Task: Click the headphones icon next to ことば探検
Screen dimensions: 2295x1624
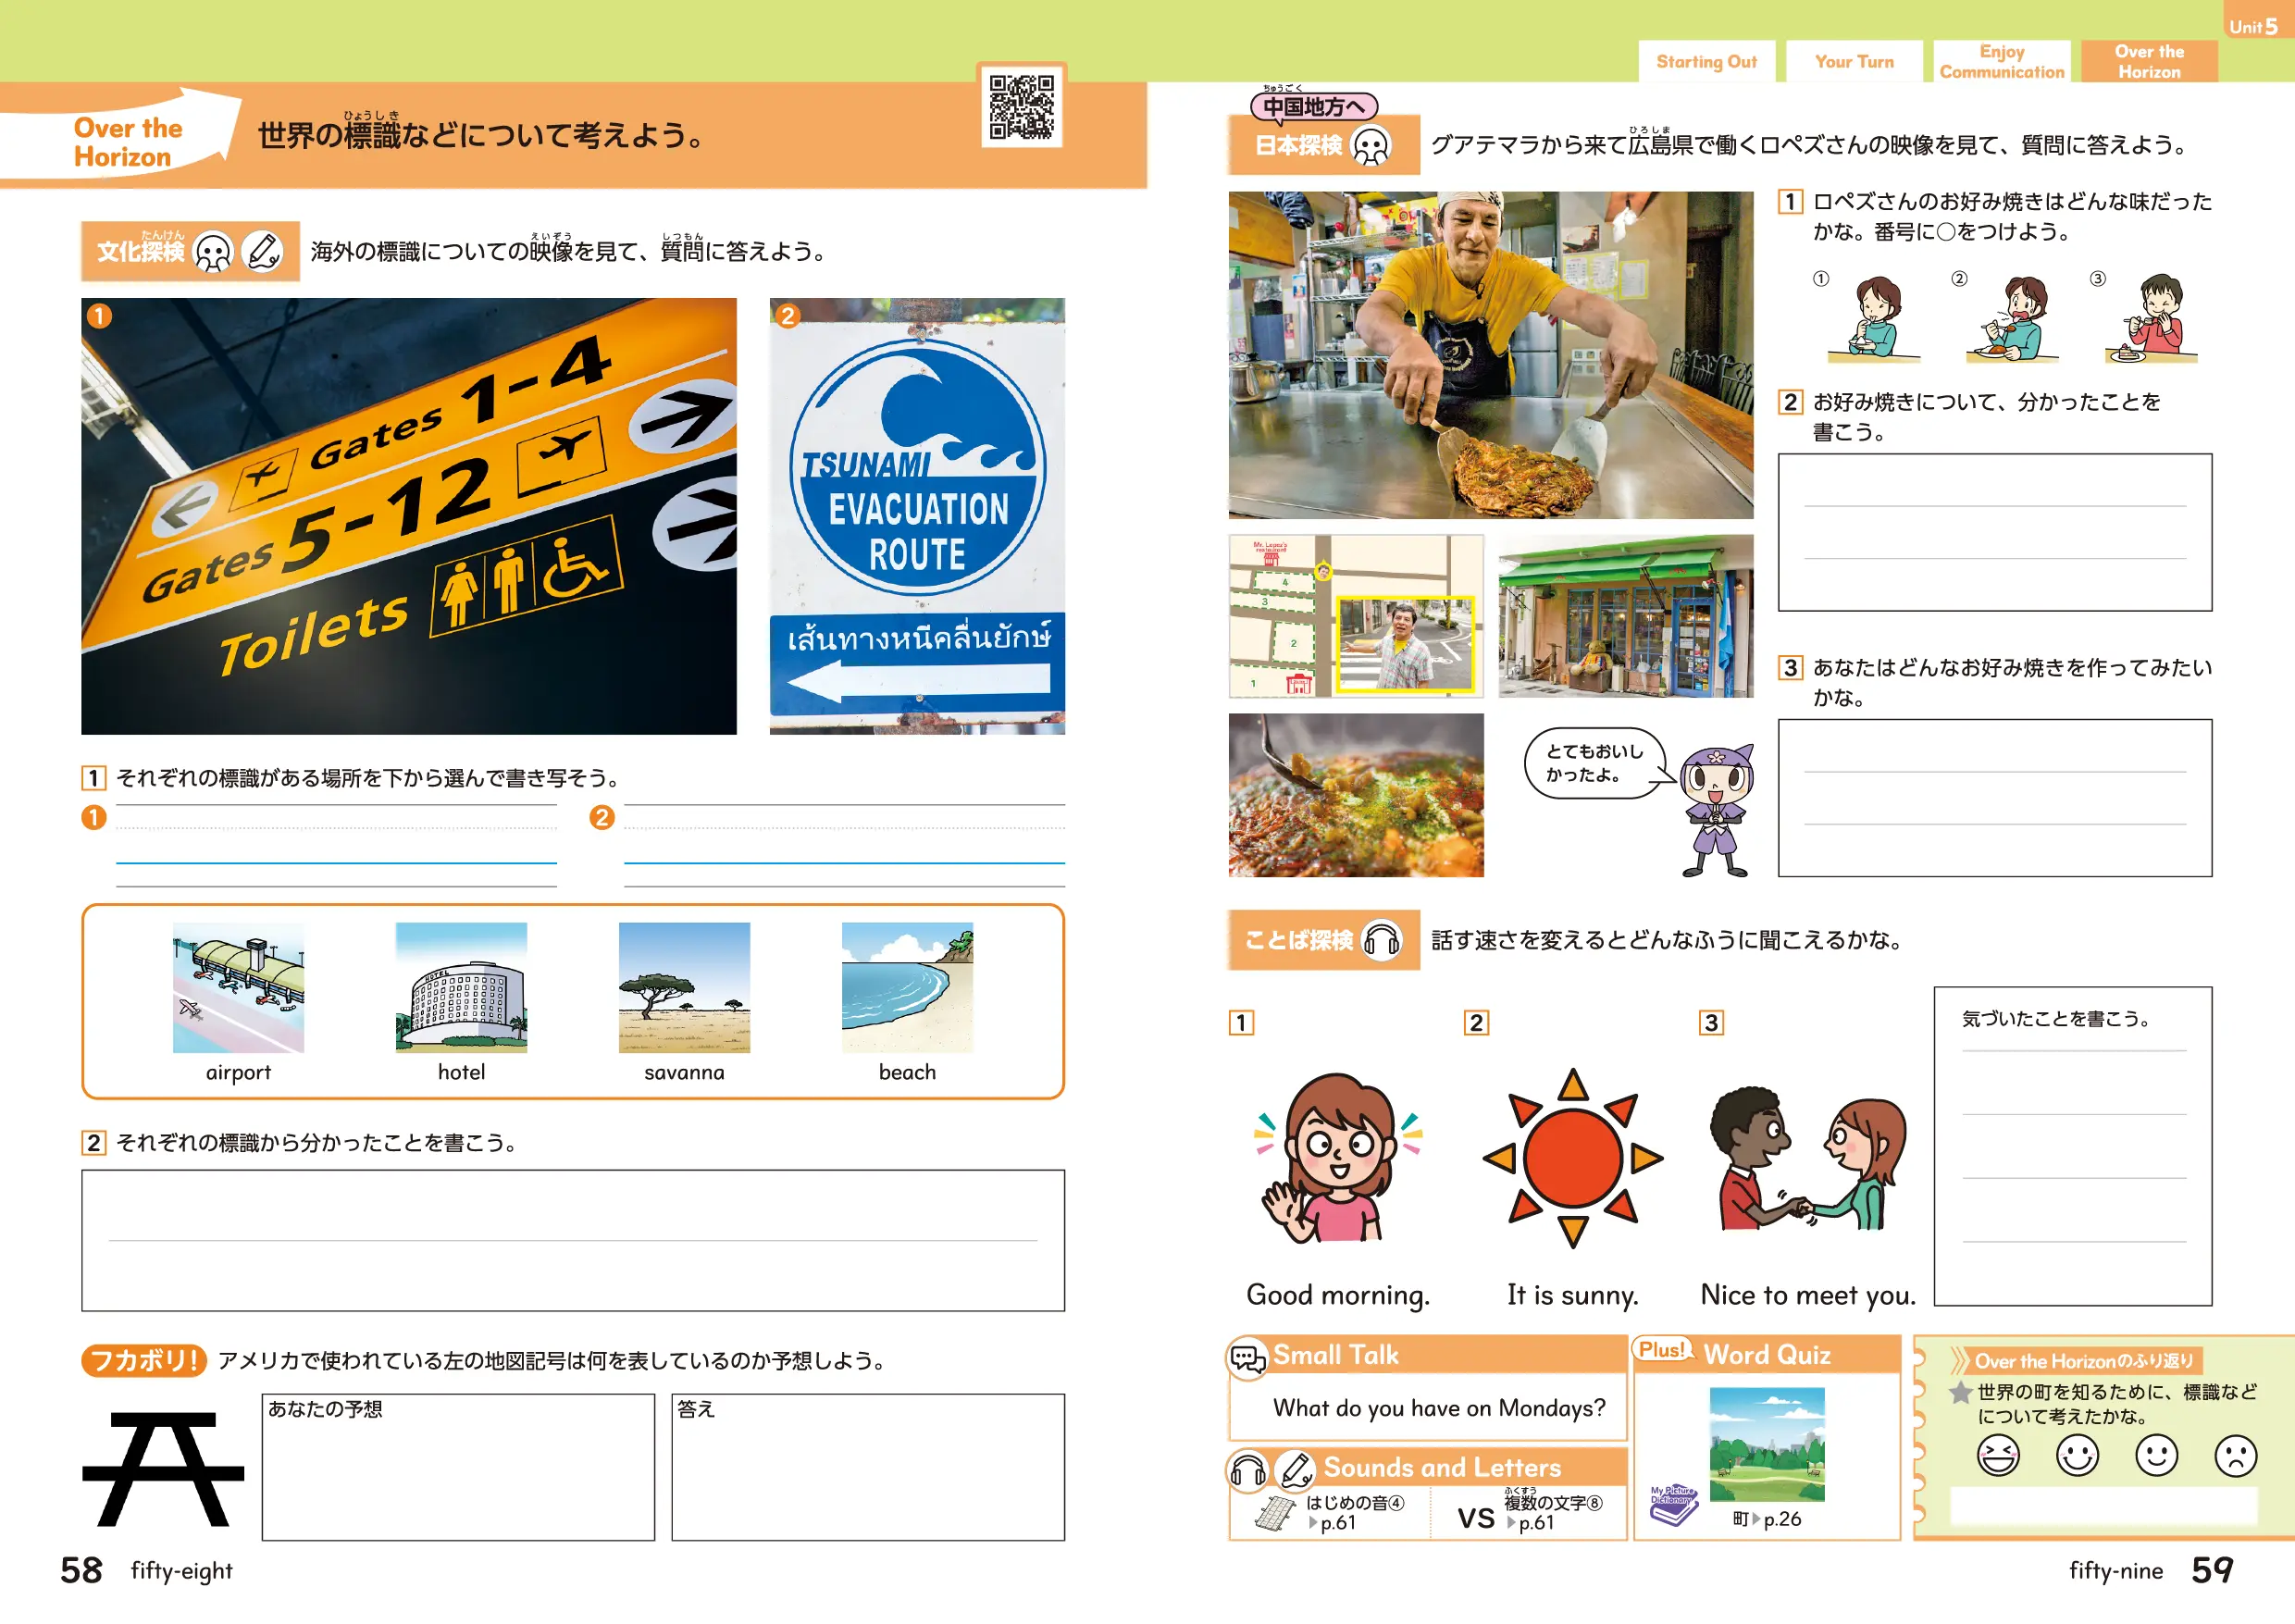Action: point(1382,940)
